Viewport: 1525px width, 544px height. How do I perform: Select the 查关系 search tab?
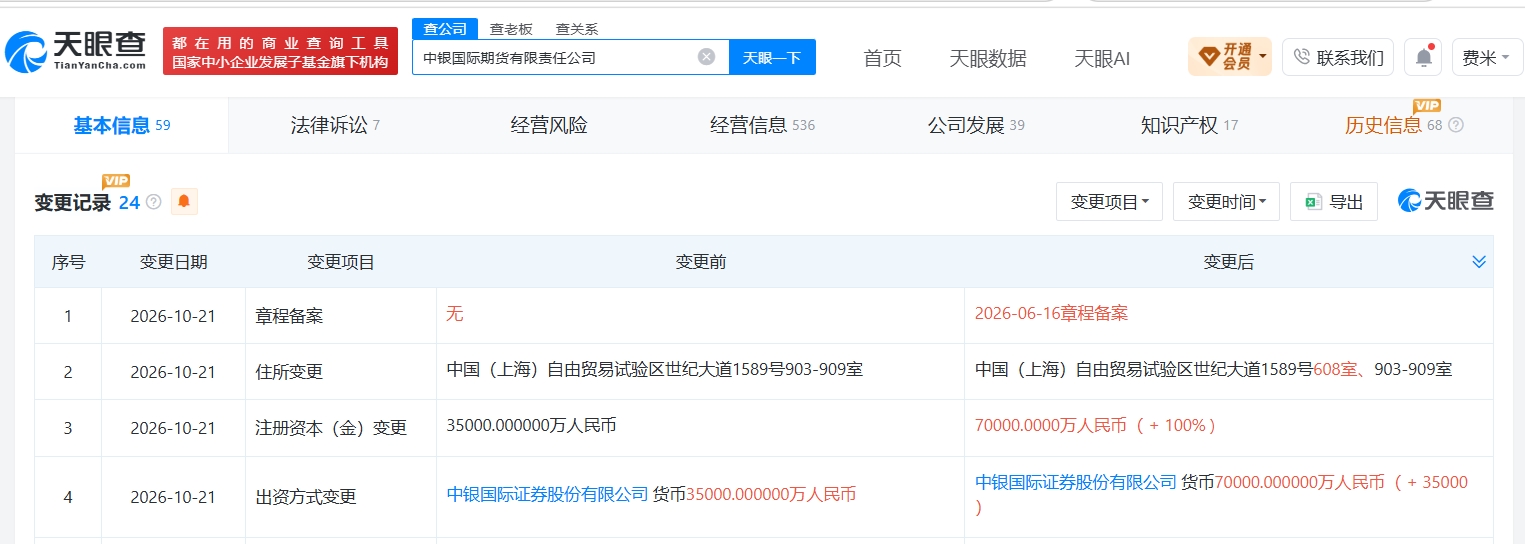coord(577,29)
